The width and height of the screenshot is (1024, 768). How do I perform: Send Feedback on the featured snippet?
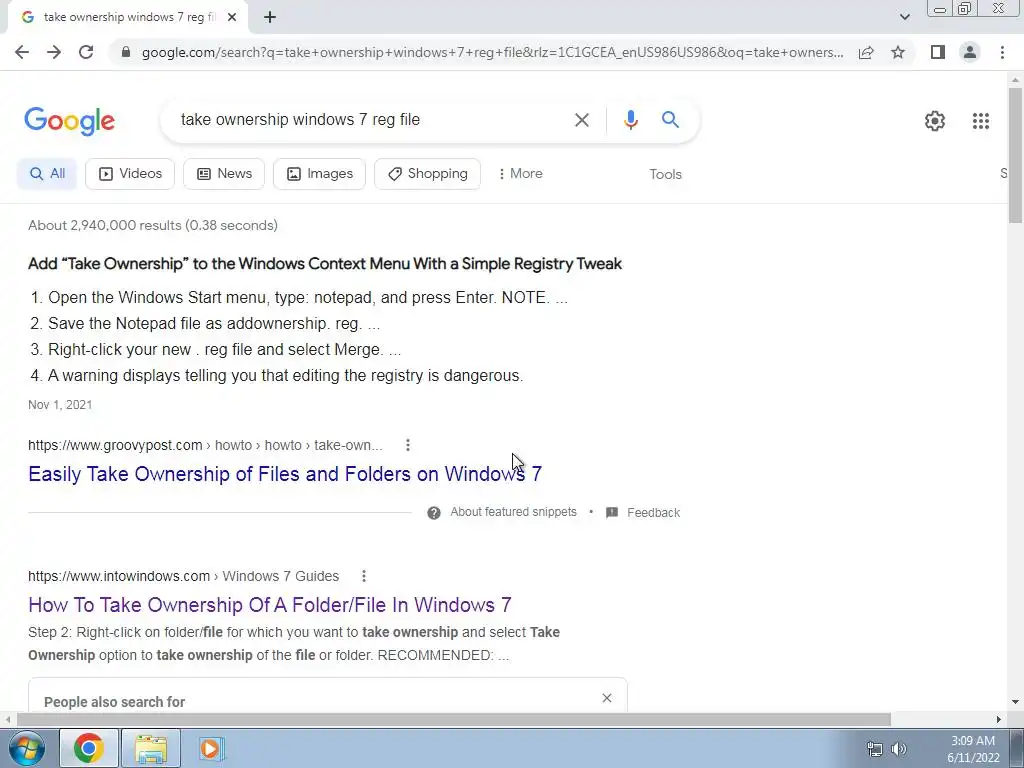[643, 513]
